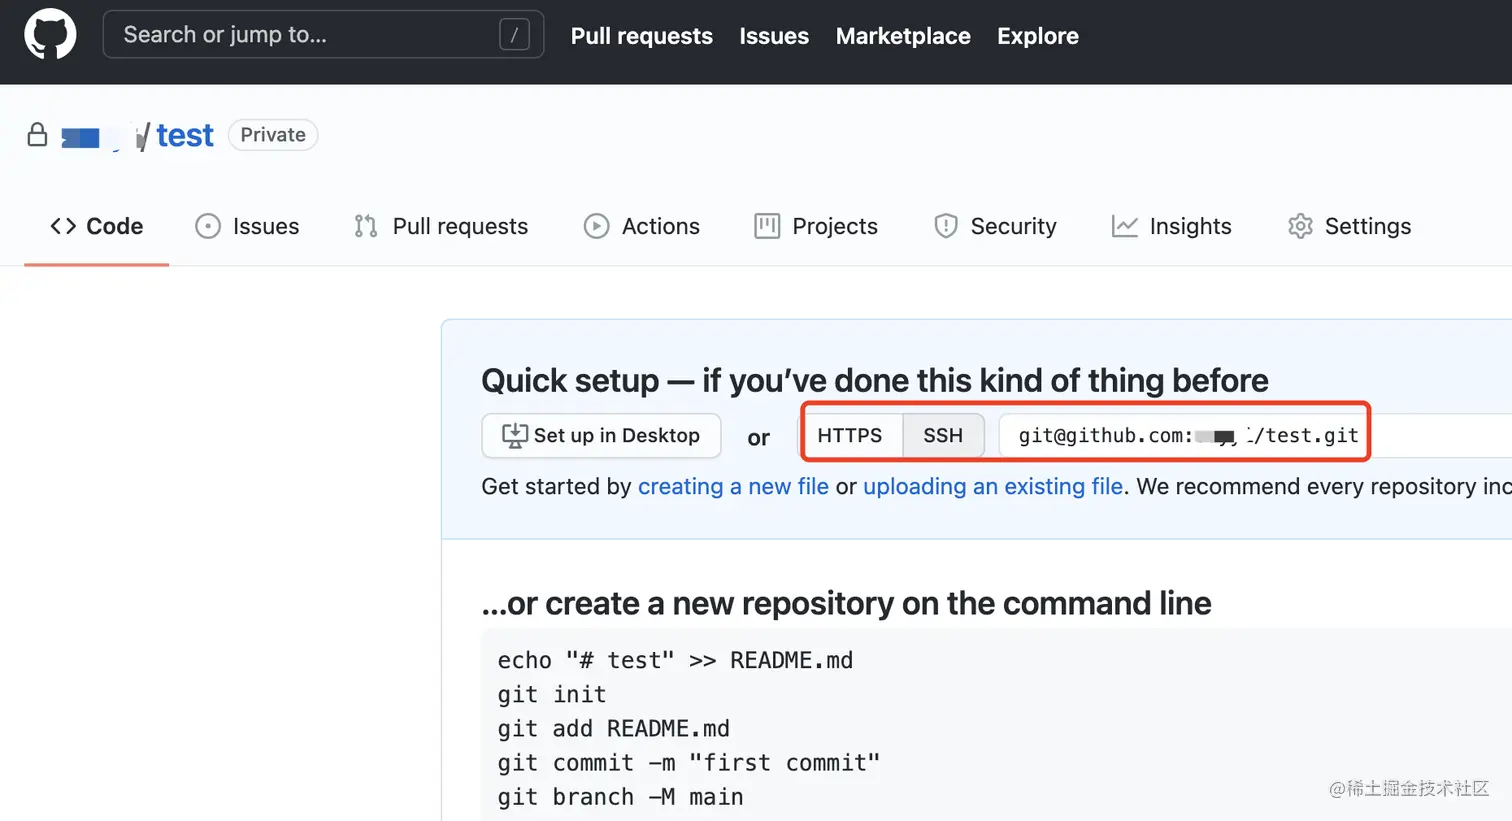Switch to the Projects tab
This screenshot has height=821, width=1512.
816,226
